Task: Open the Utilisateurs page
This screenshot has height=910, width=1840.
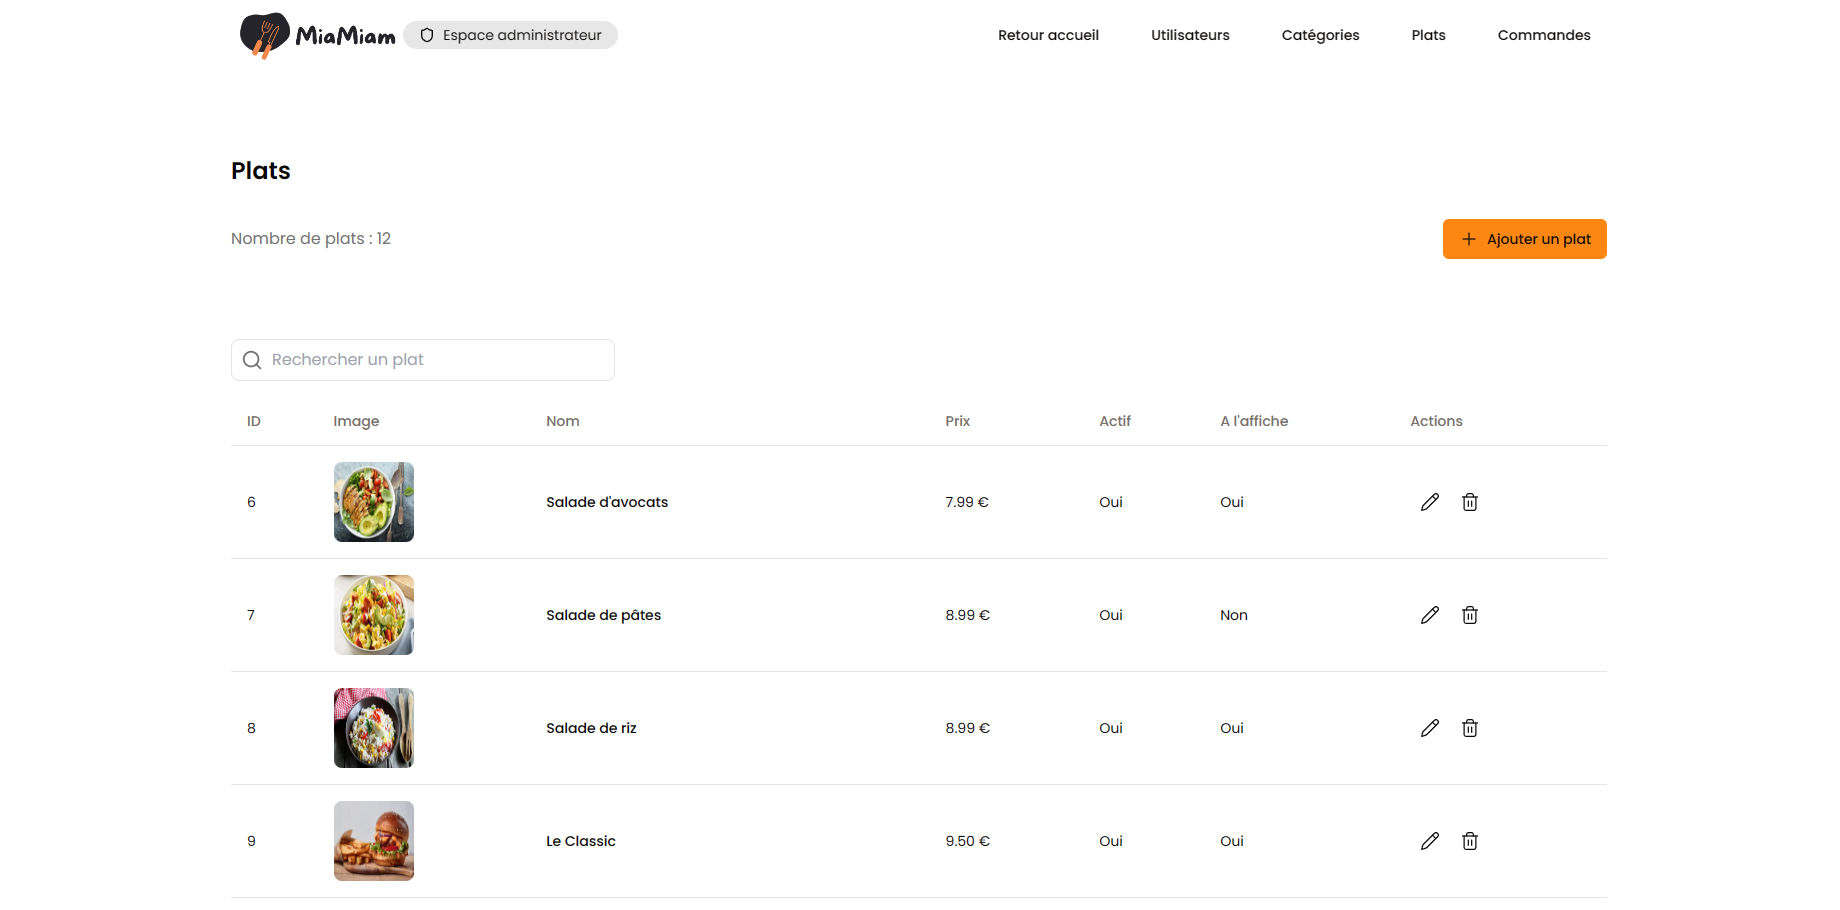Action: pos(1190,35)
